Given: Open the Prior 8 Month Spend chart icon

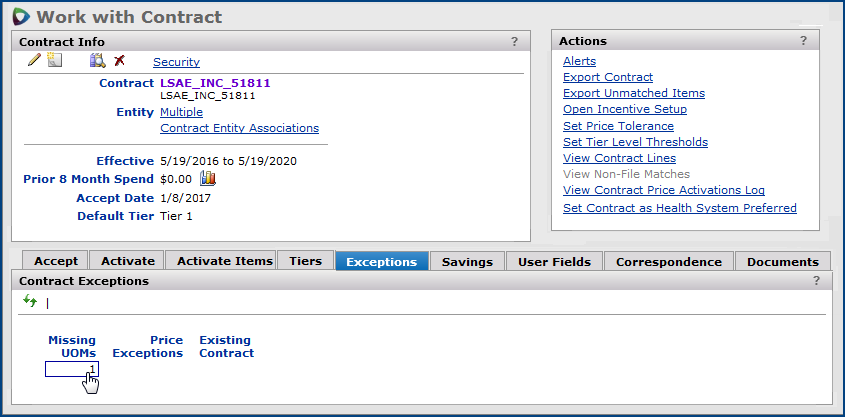Looking at the screenshot, I should tap(208, 178).
